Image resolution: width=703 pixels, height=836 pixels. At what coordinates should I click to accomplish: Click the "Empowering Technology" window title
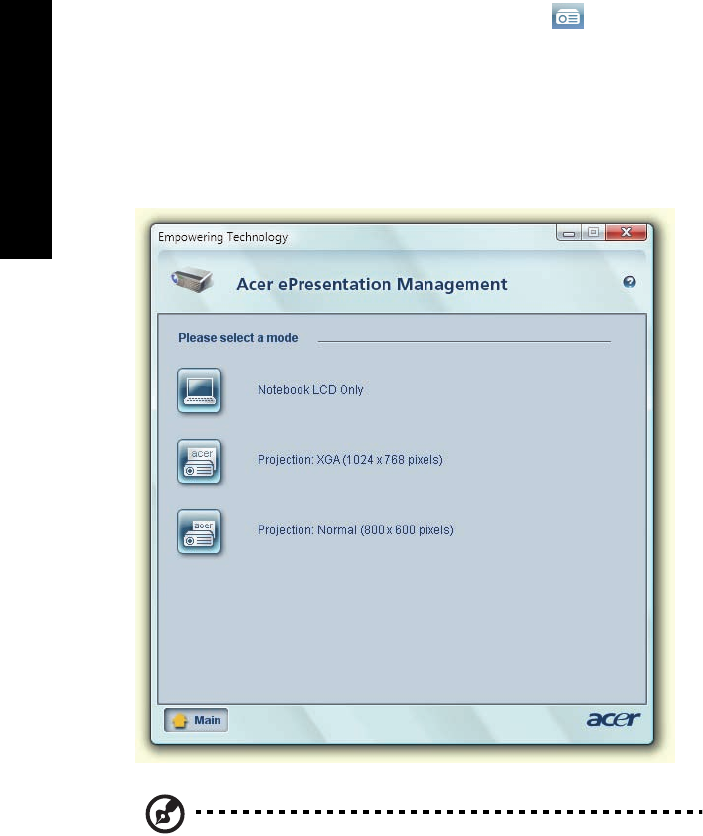(x=223, y=237)
